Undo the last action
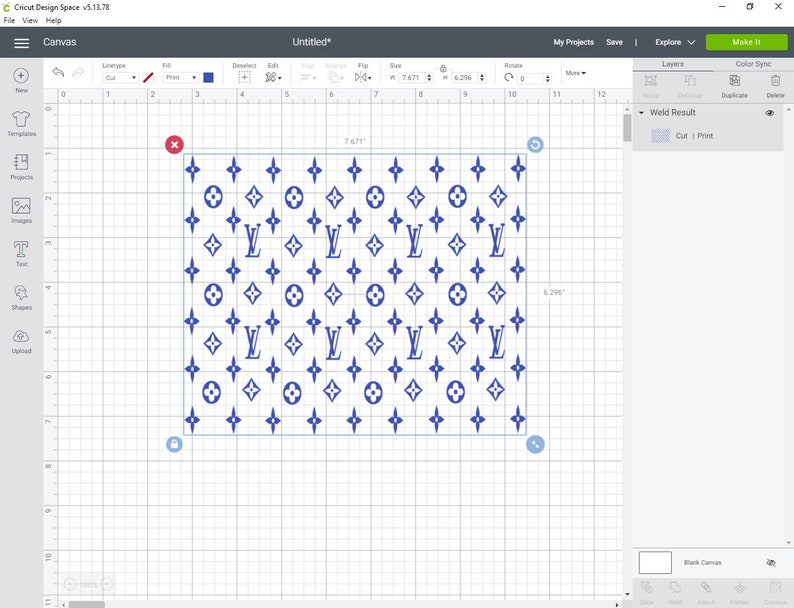This screenshot has height=608, width=794. 58,72
